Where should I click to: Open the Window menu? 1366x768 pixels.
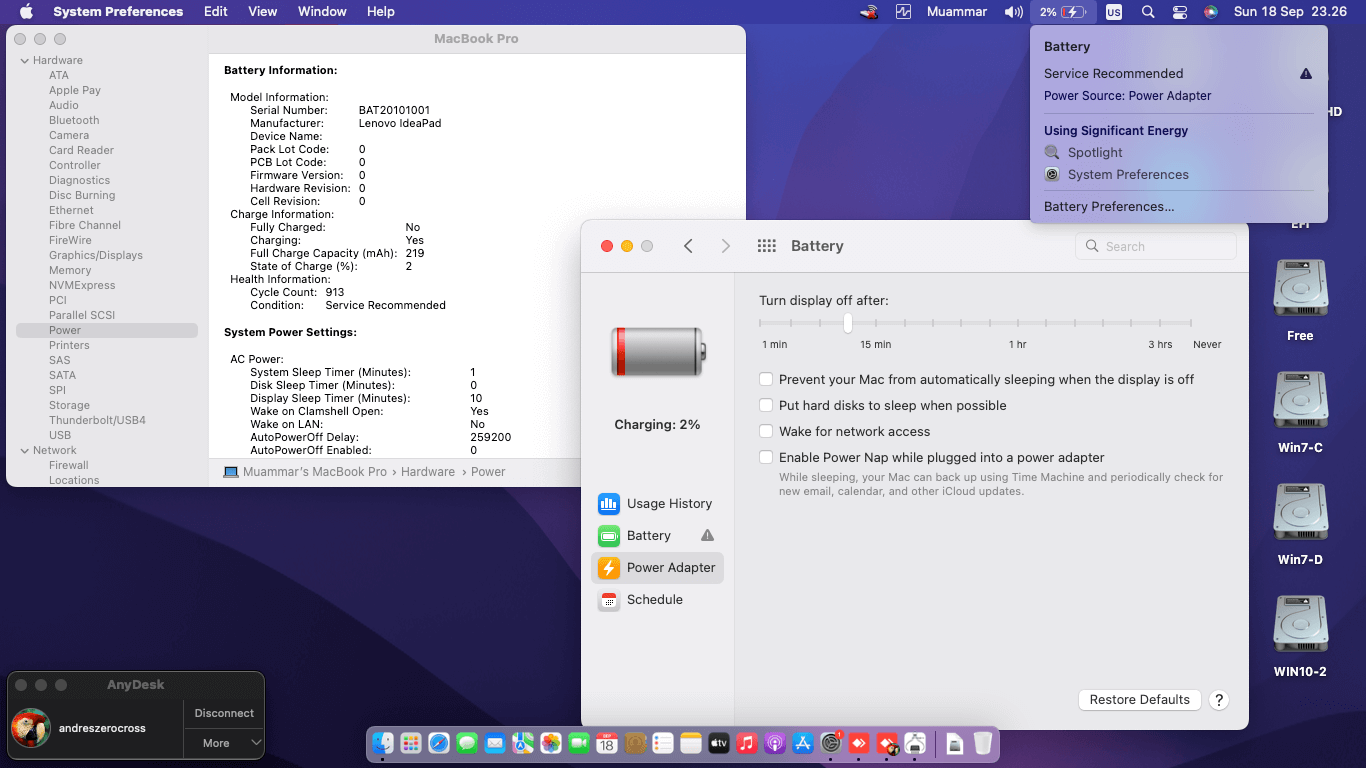(x=322, y=12)
